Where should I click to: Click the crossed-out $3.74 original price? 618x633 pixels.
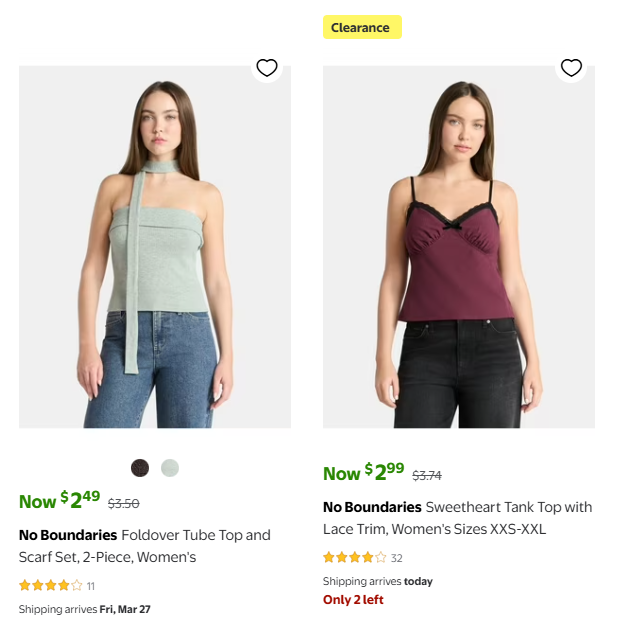(427, 476)
